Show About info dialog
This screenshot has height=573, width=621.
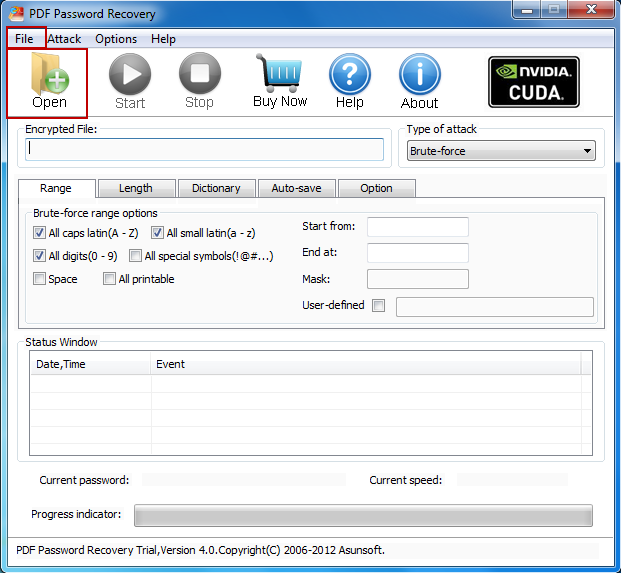pos(419,82)
